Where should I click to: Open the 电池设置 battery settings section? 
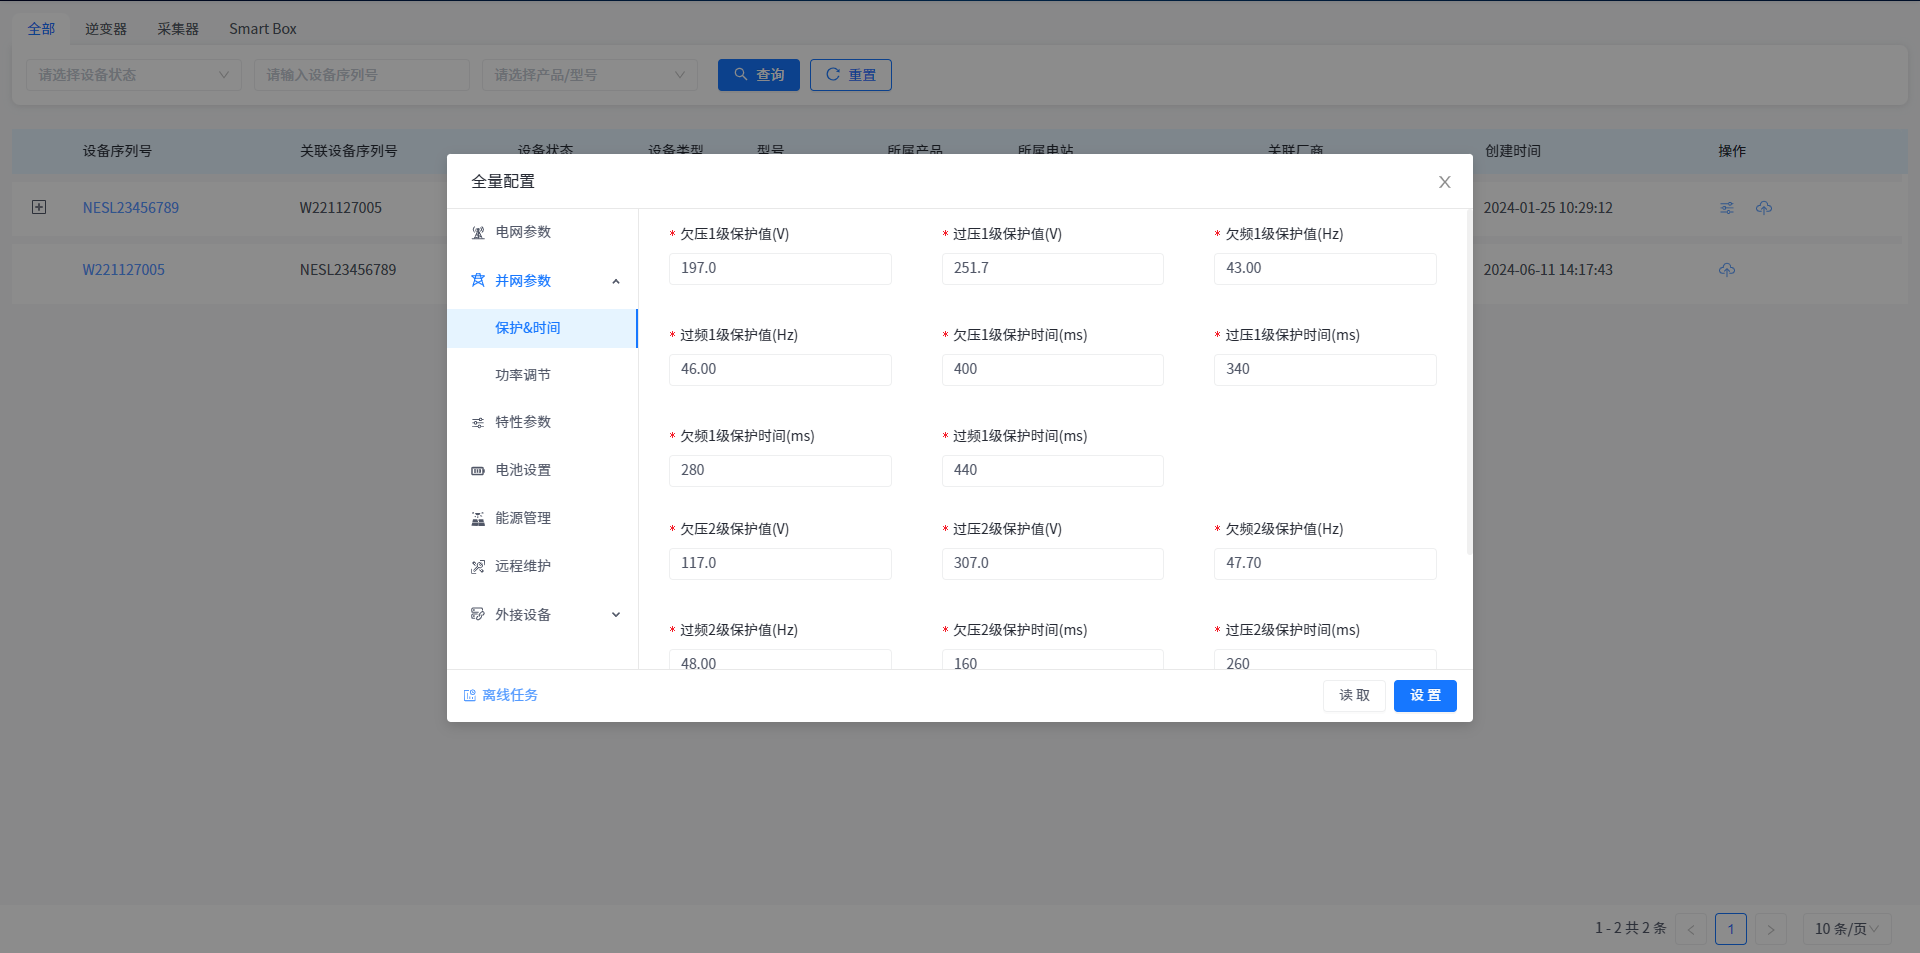(x=523, y=470)
